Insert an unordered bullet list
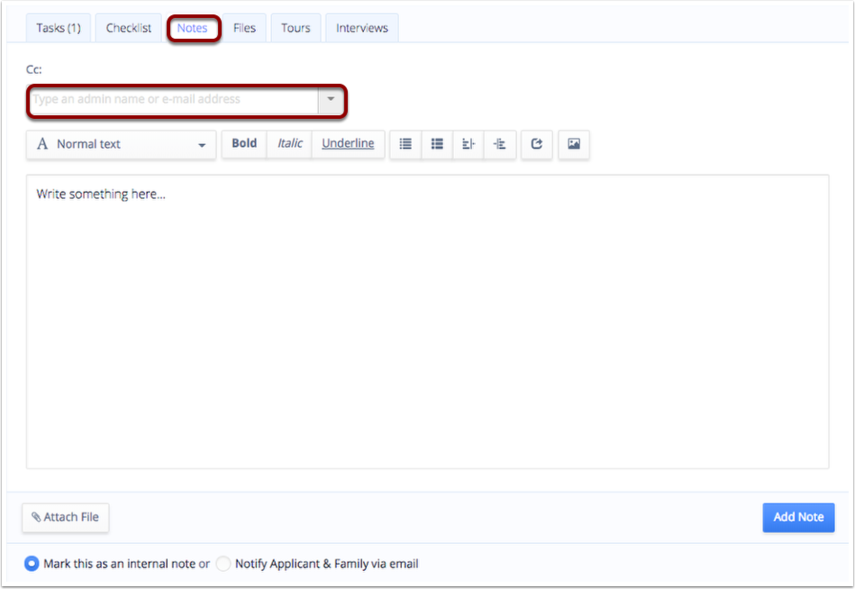The image size is (855, 589). [406, 144]
